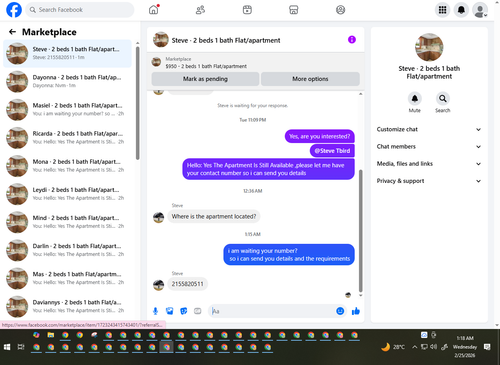Click into the Search Facebook field
The image size is (500, 365).
point(80,10)
